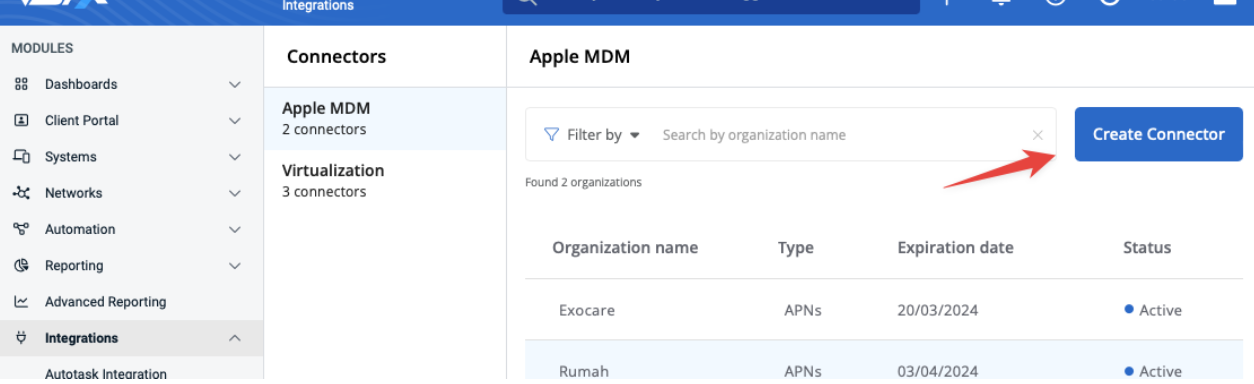
Task: Sort by Expiration date column header
Action: click(x=955, y=248)
